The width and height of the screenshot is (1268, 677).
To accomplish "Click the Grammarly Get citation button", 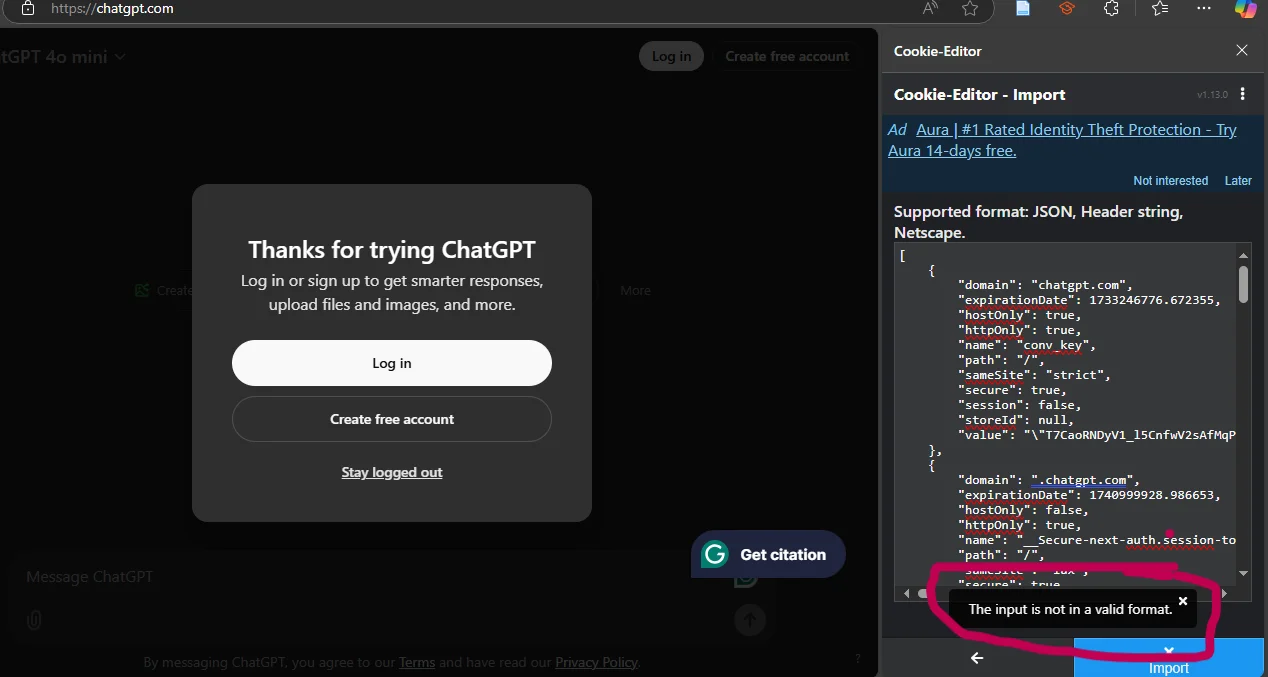I will pos(768,554).
